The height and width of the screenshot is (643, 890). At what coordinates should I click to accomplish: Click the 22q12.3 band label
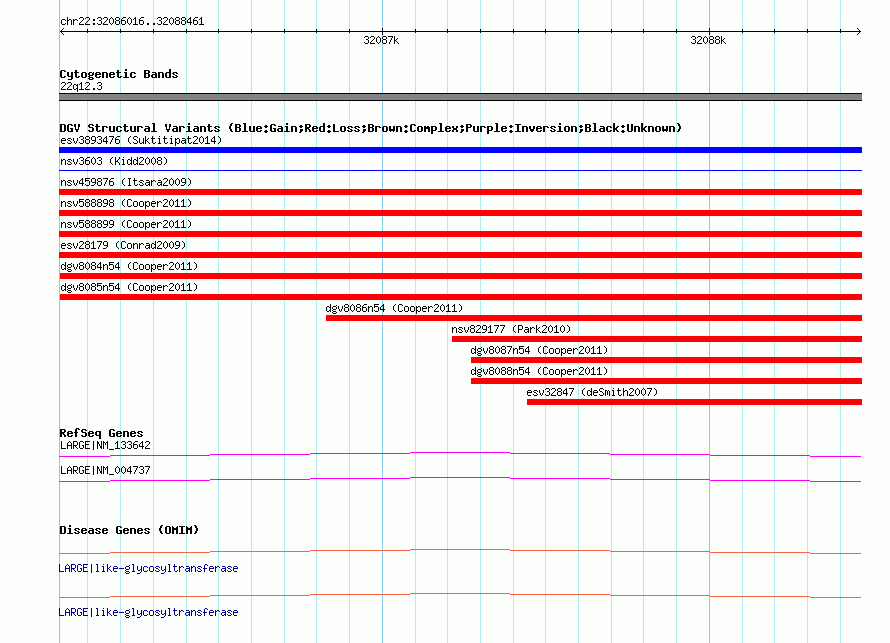(81, 86)
